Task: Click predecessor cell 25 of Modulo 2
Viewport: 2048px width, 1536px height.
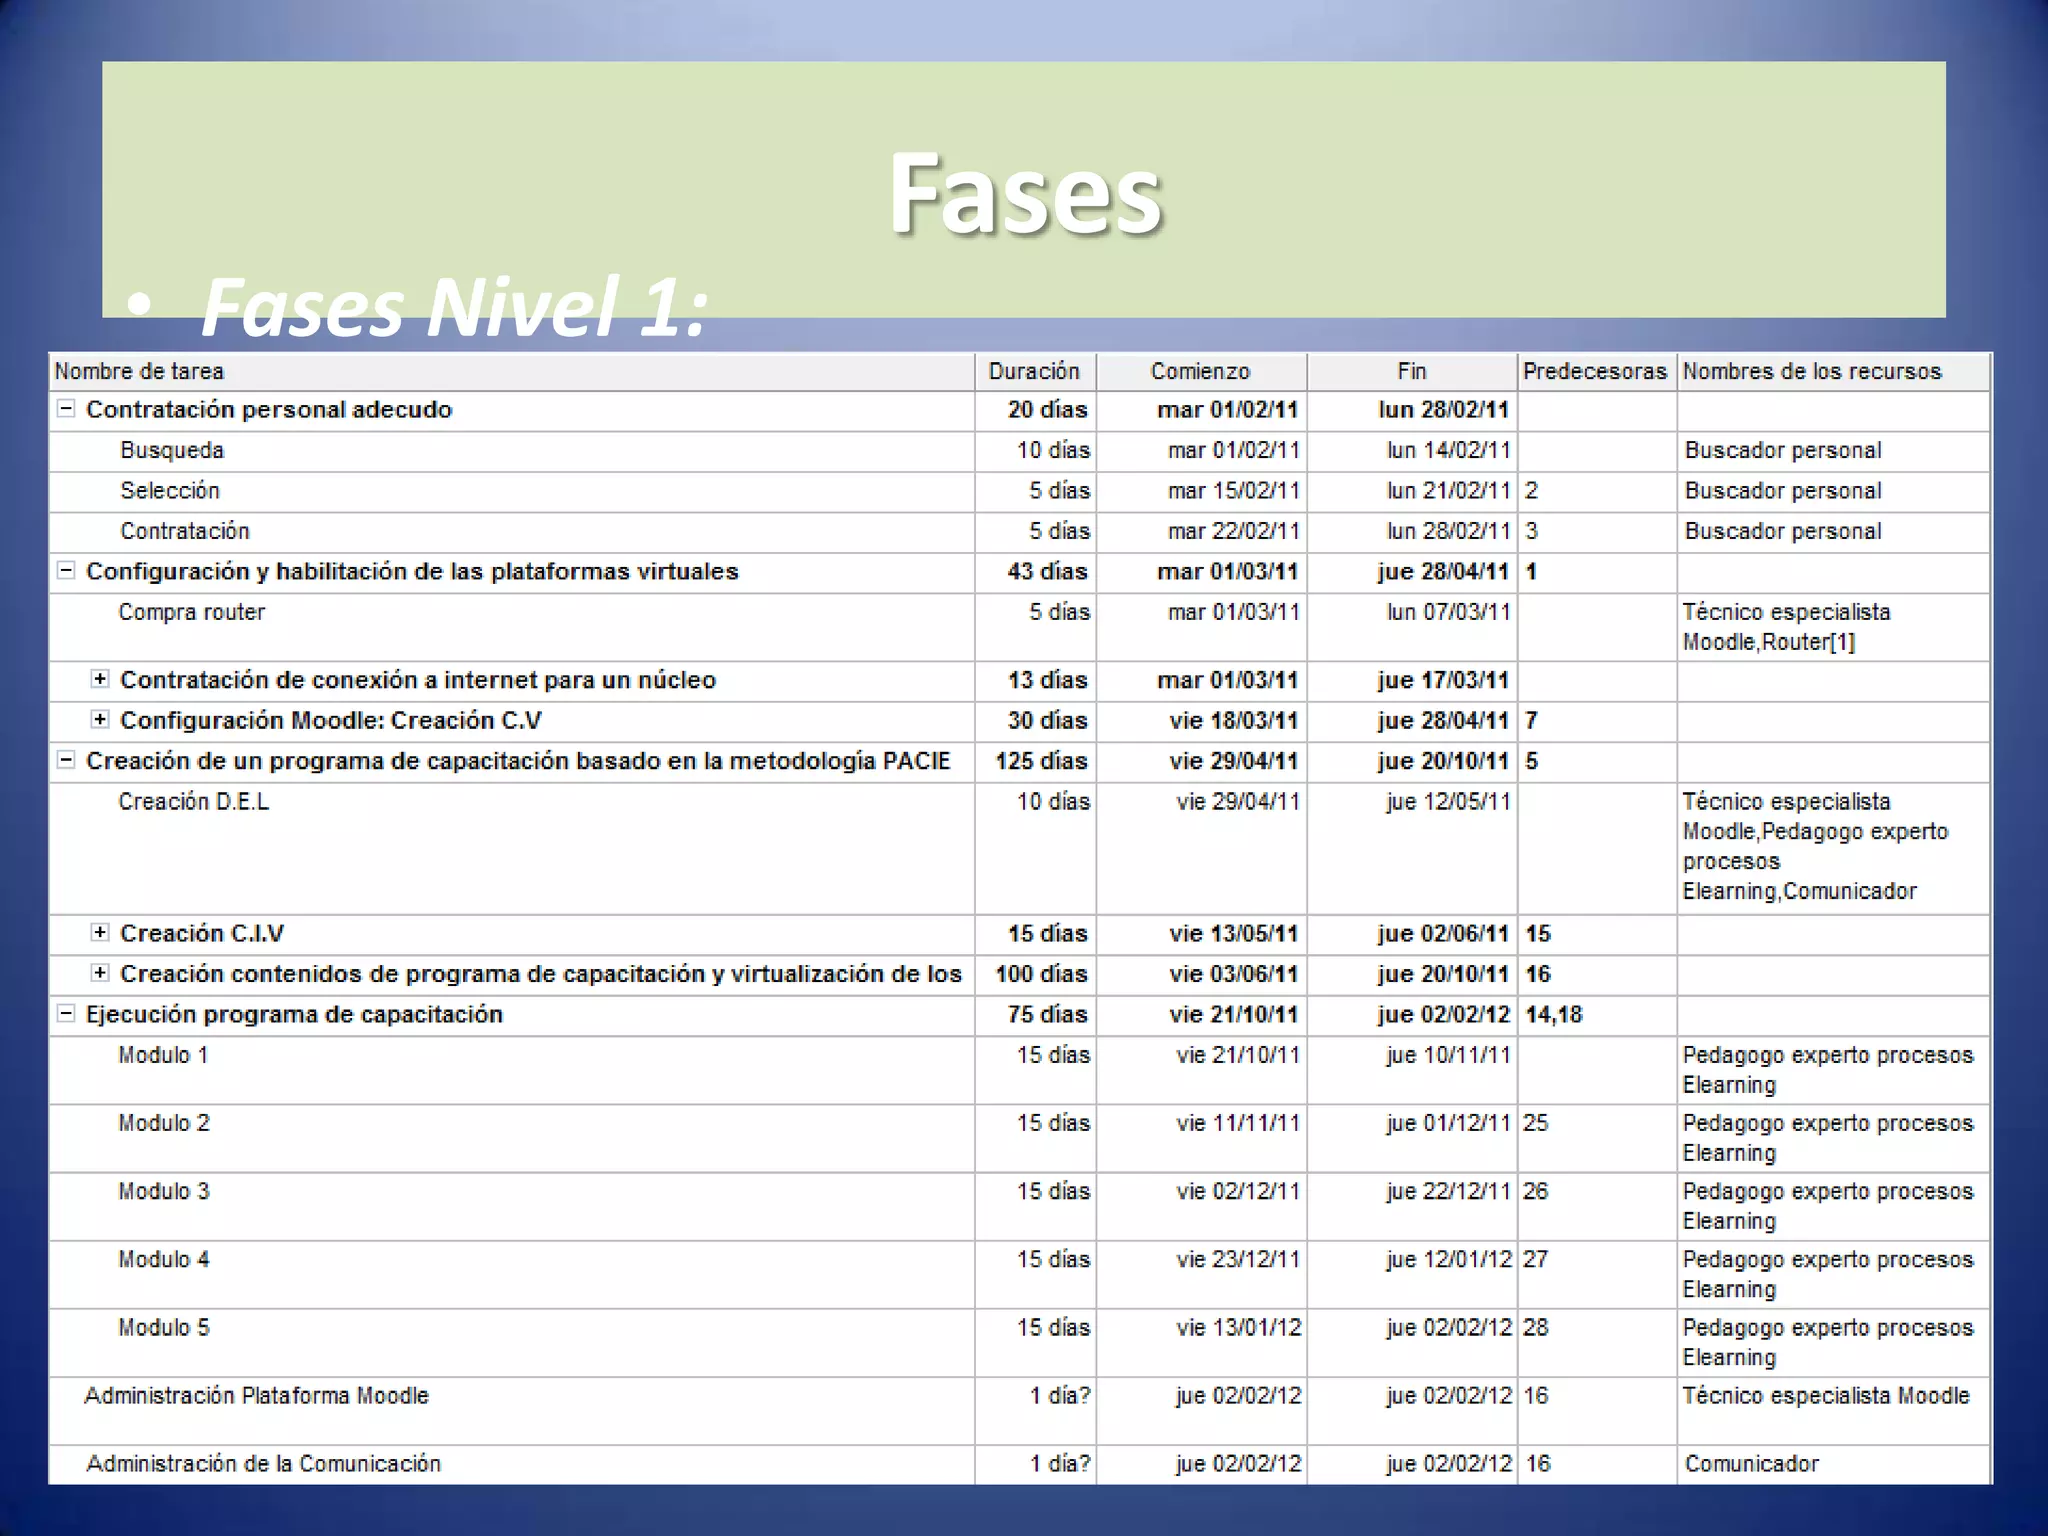Action: point(1596,1138)
